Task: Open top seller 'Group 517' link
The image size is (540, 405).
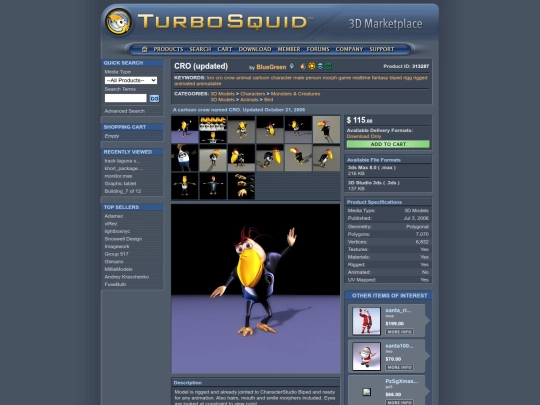Action: tap(116, 254)
